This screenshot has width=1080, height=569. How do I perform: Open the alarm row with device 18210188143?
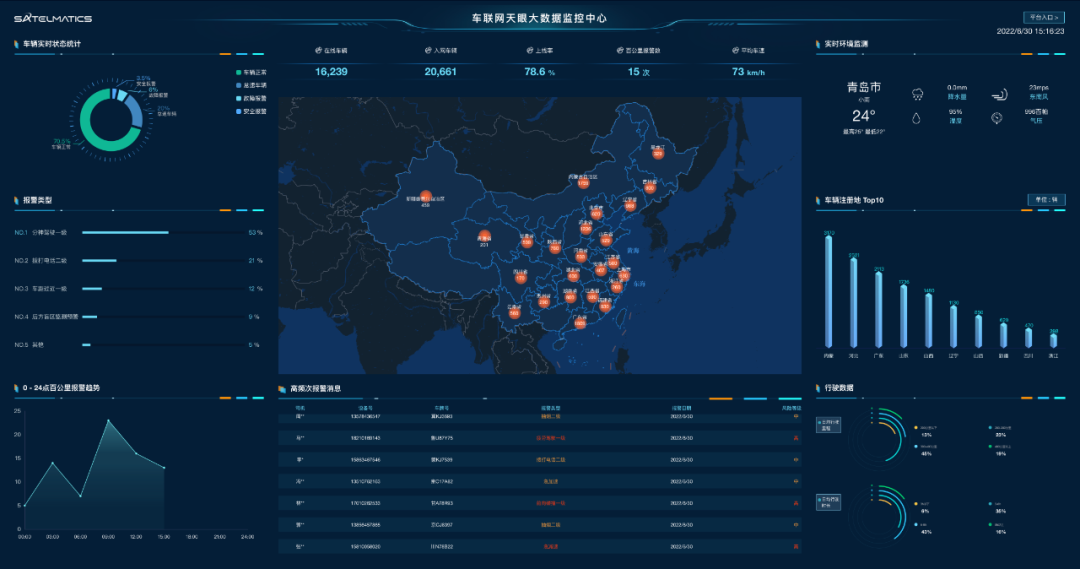(539, 437)
